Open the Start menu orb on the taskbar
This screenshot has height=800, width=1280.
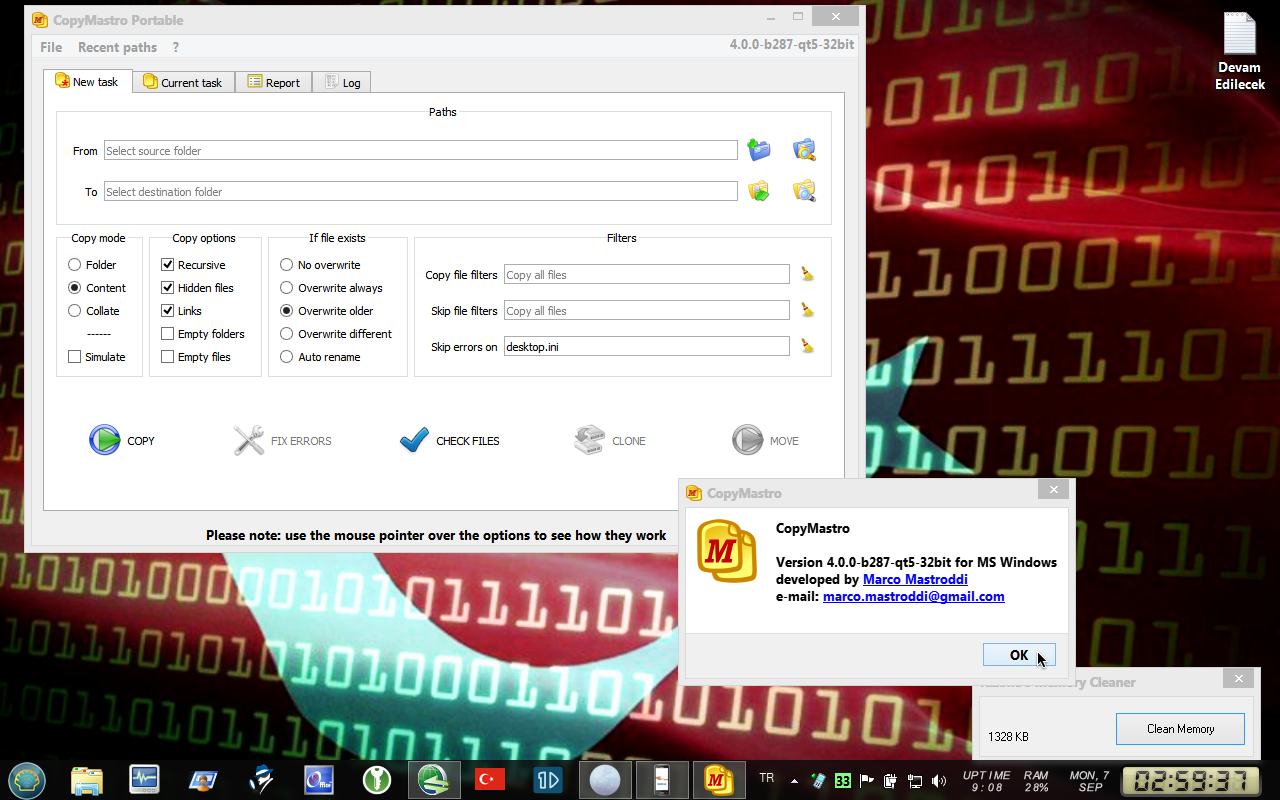click(25, 780)
